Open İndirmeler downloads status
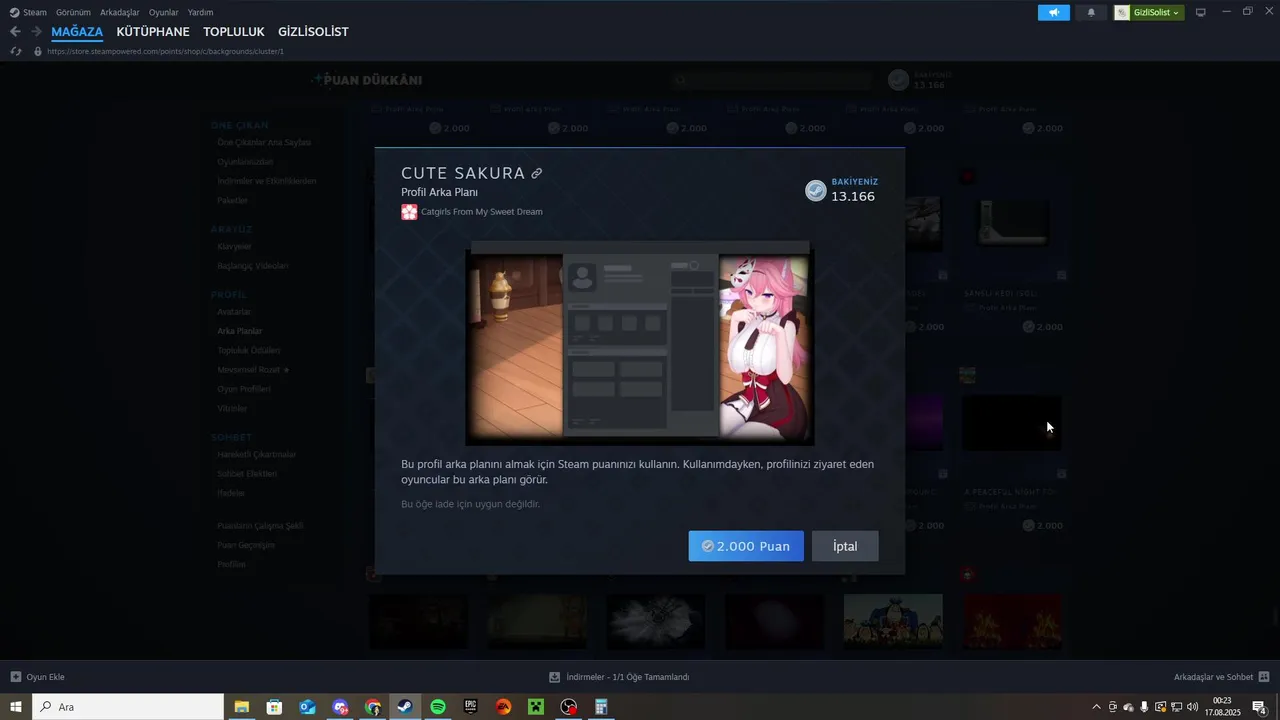Screen dimensions: 1280x720 pos(620,677)
